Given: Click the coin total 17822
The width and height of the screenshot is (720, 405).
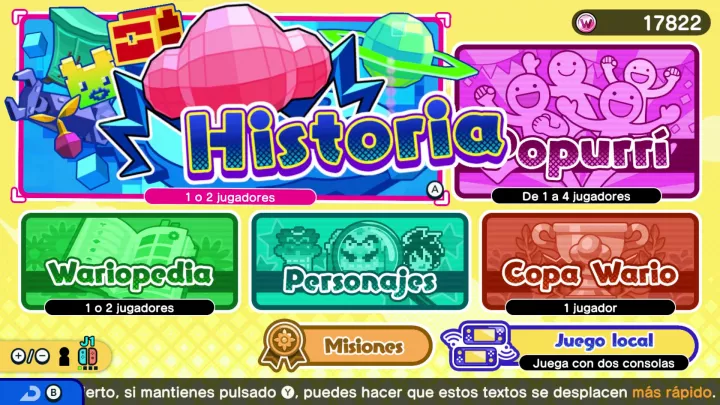Looking at the screenshot, I should (x=672, y=23).
